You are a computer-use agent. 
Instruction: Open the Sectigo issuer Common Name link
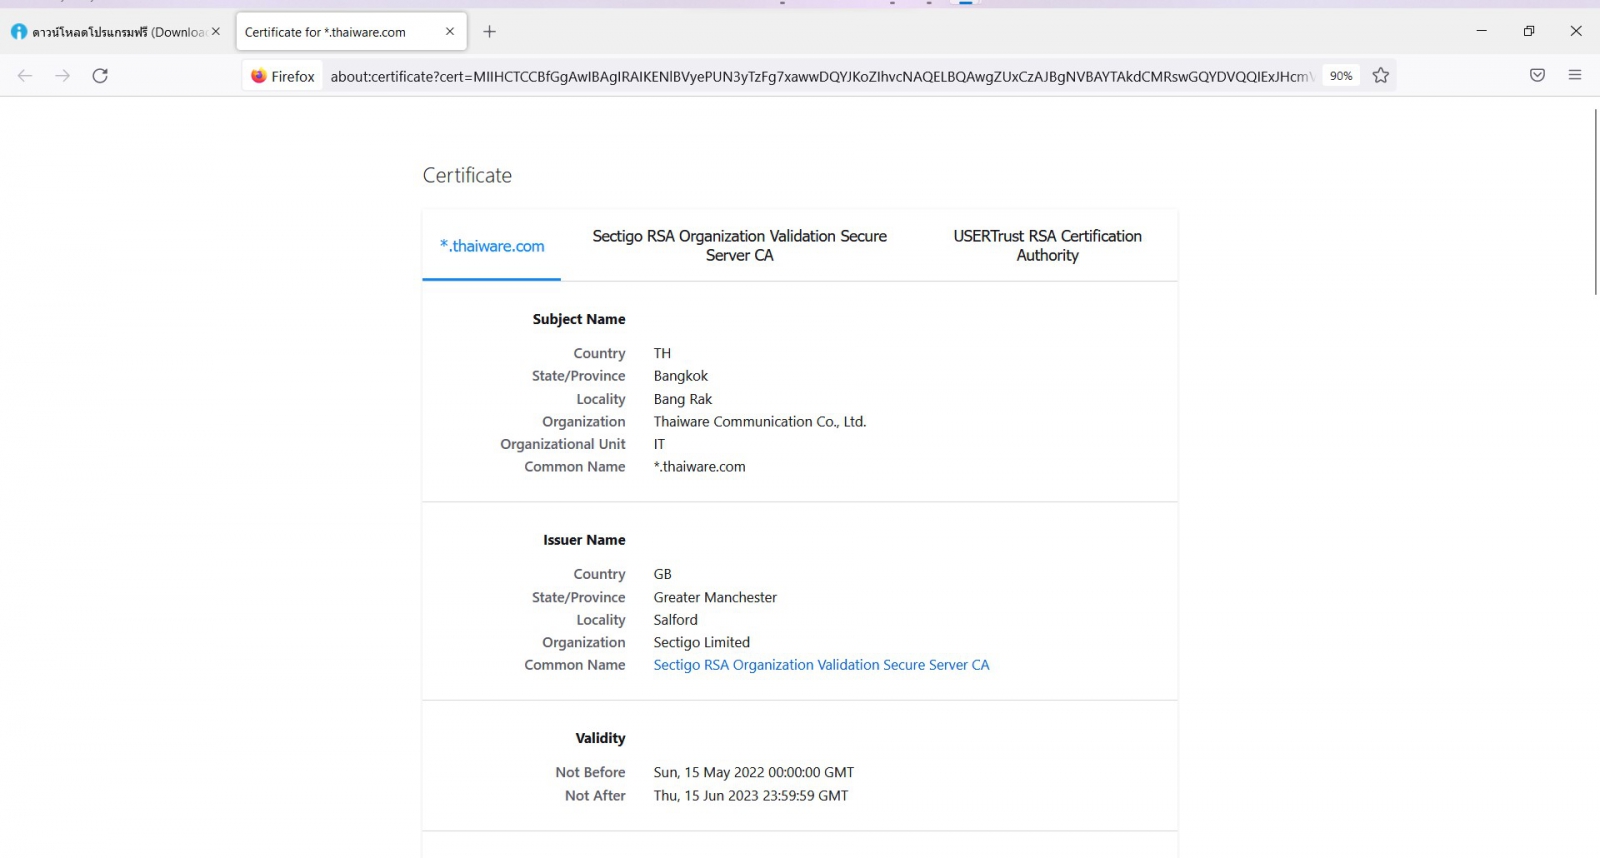821,665
